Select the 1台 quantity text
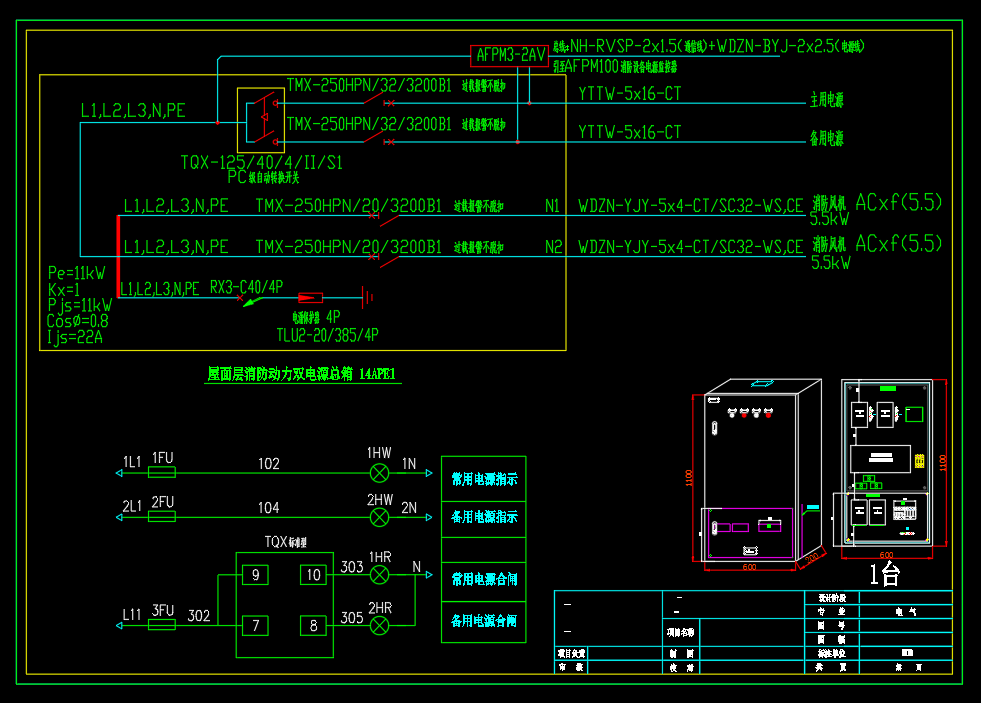Screen dimensions: 981x703 (885, 574)
